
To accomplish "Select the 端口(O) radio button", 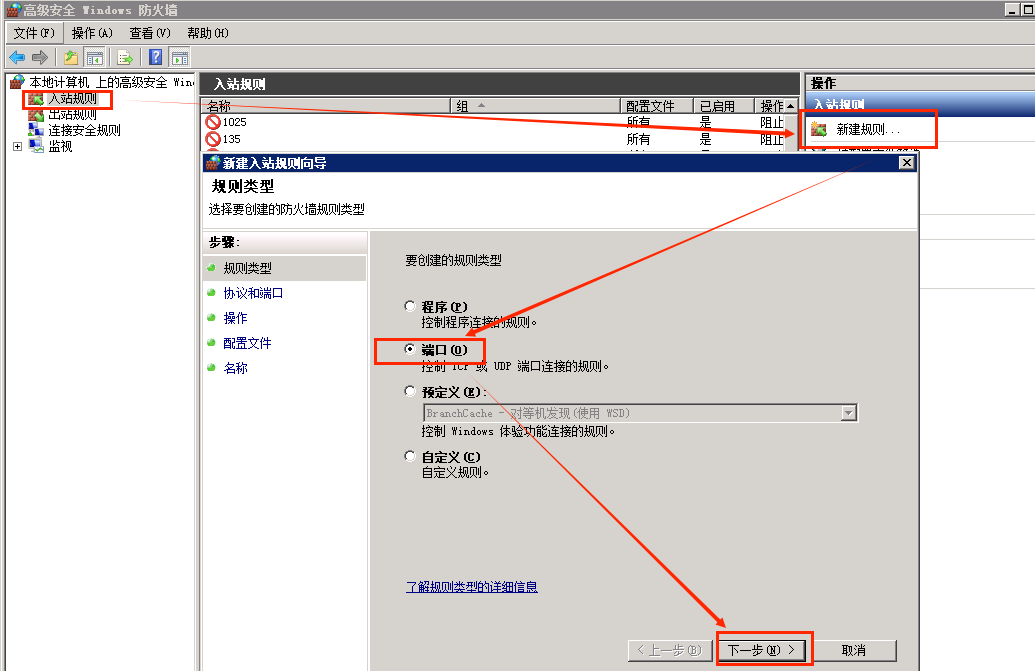I will pyautogui.click(x=410, y=350).
